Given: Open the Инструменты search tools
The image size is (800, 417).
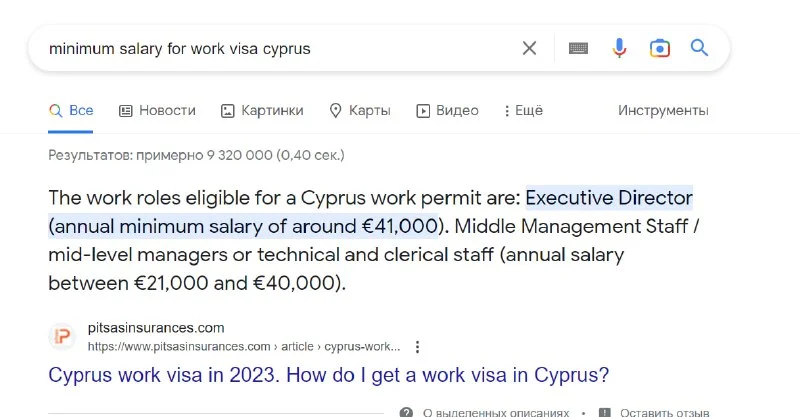Looking at the screenshot, I should coord(663,110).
